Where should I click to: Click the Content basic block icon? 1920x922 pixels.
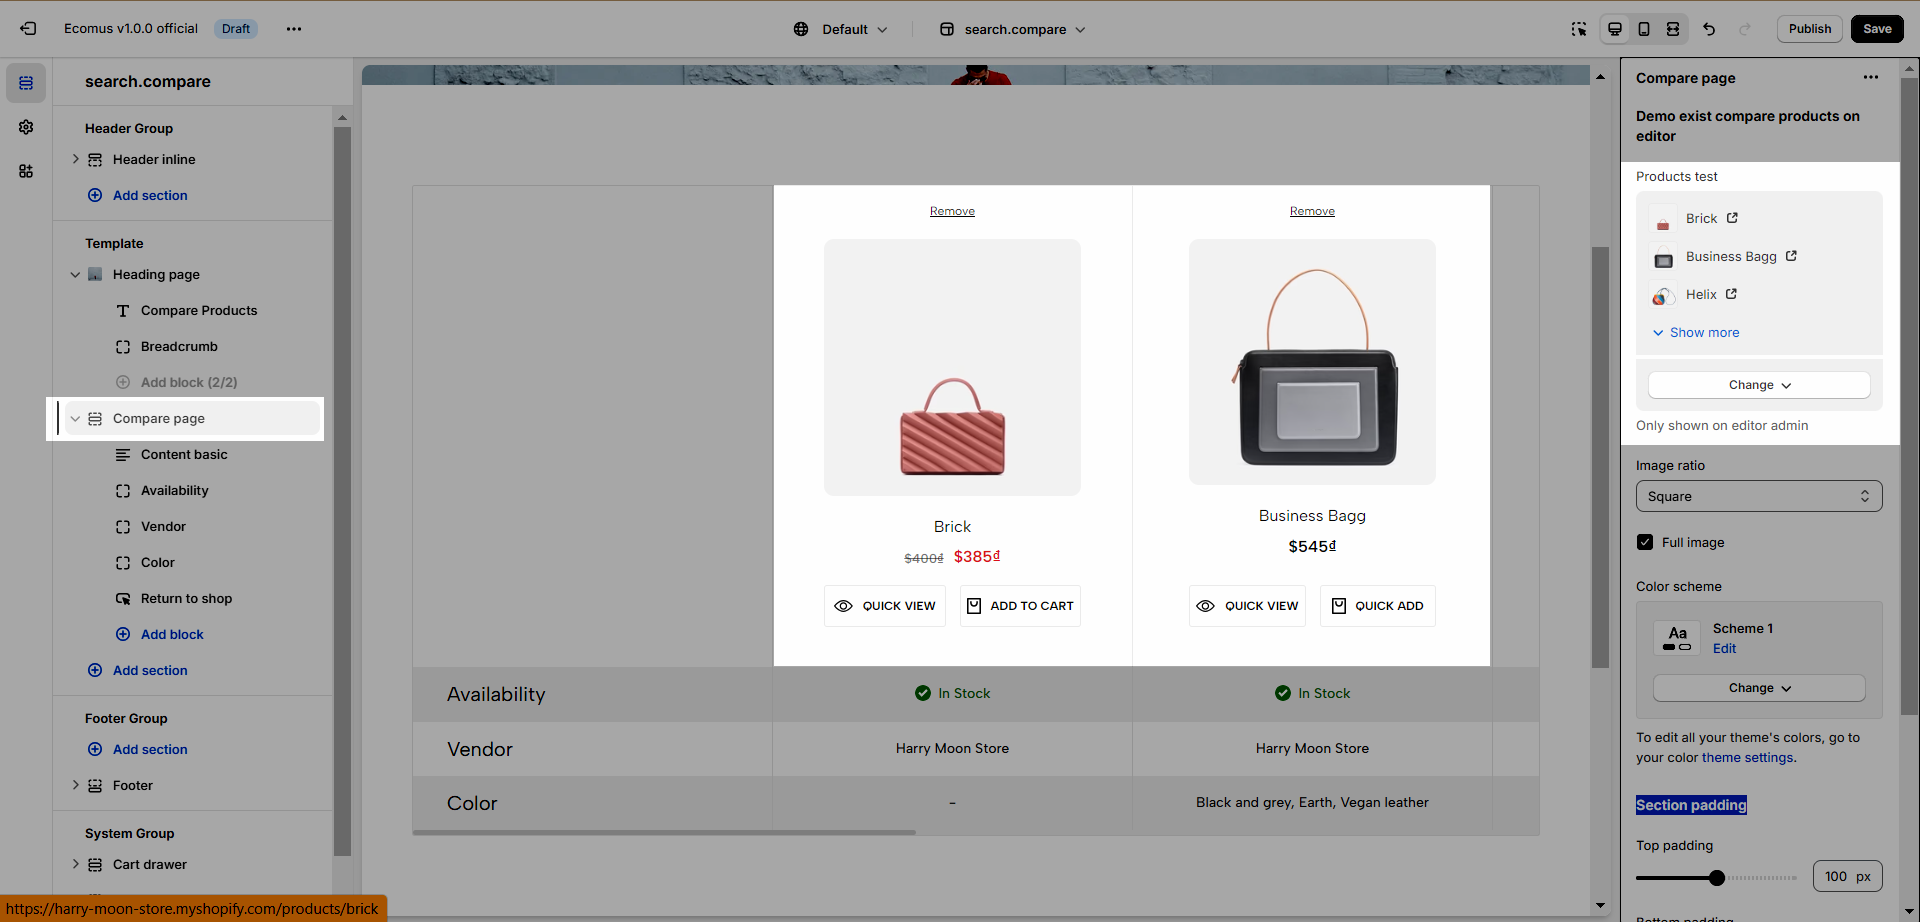coord(123,455)
